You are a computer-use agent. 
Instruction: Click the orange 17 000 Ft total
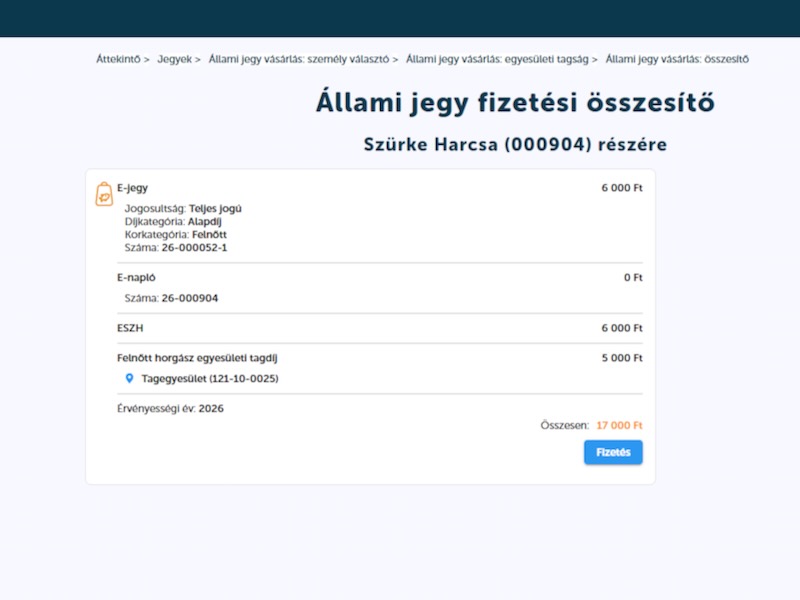coord(619,425)
